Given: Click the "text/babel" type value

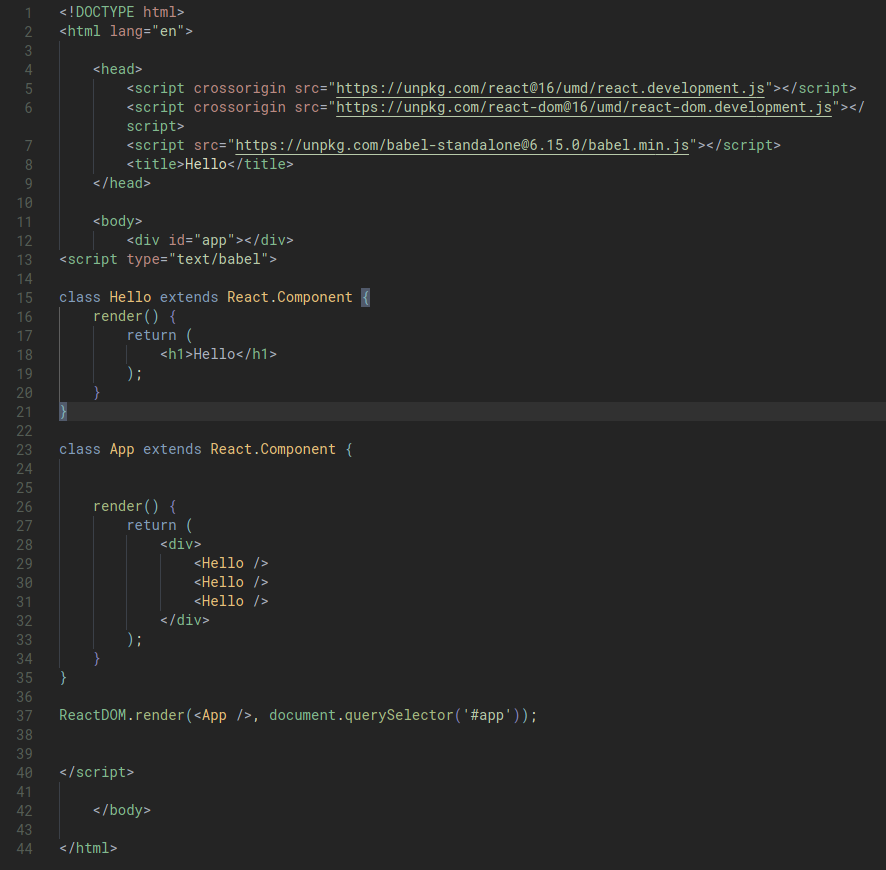Looking at the screenshot, I should (219, 259).
